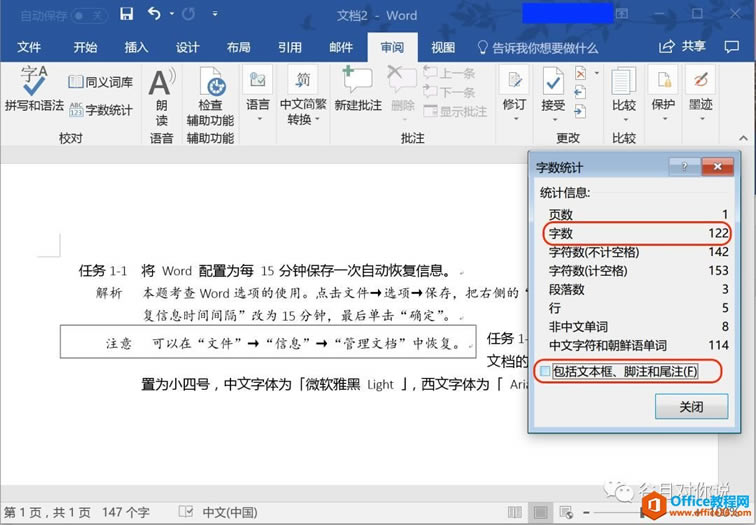Click 第 1 页，共 1 页 page indicator
This screenshot has height=525, width=756.
point(47,512)
